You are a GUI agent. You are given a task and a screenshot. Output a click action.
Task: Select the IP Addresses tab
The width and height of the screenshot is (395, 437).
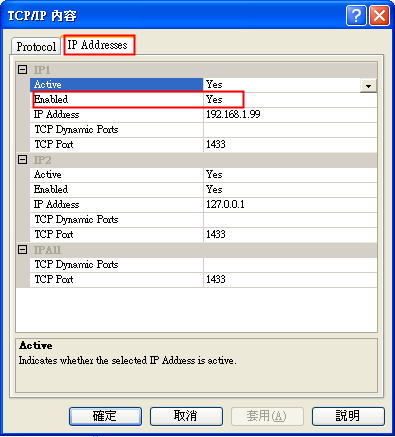98,45
